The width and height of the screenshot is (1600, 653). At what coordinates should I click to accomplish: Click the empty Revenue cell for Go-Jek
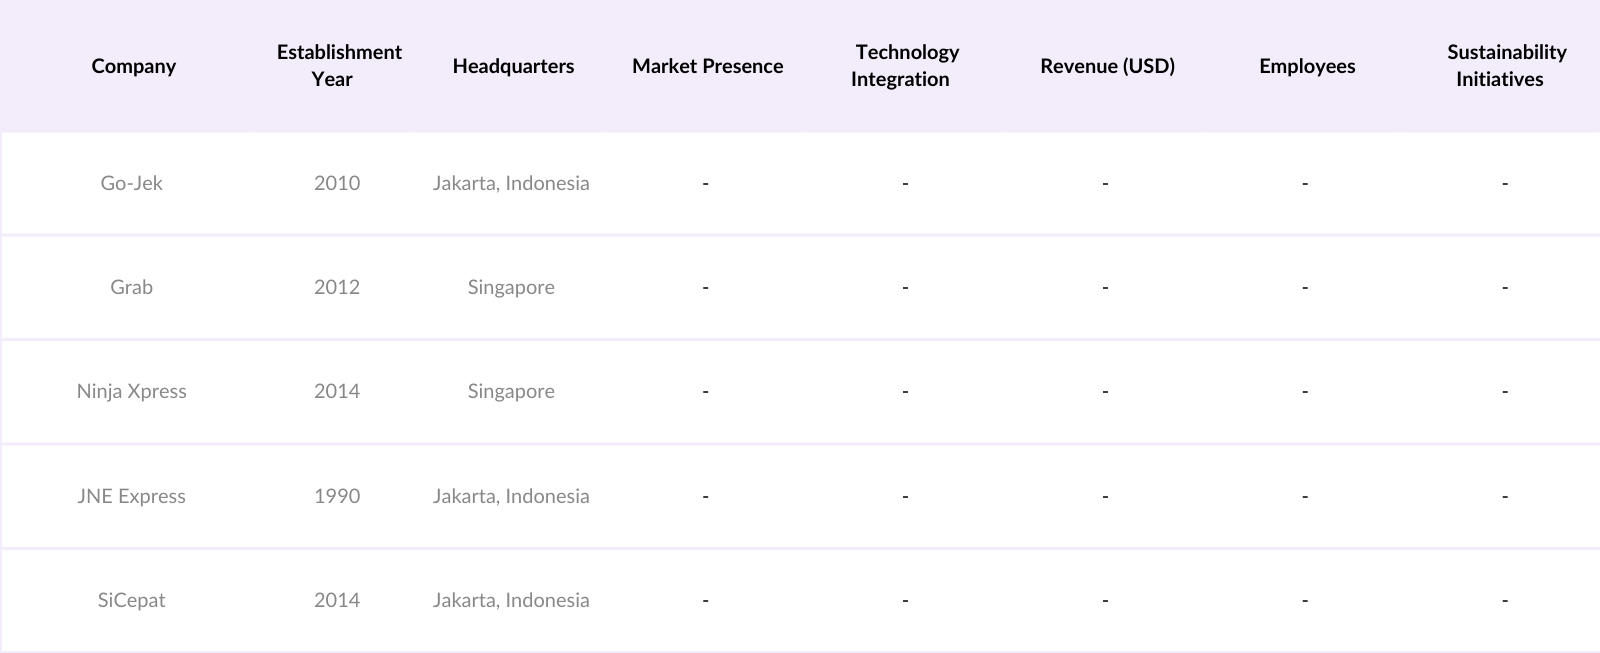tap(1105, 183)
